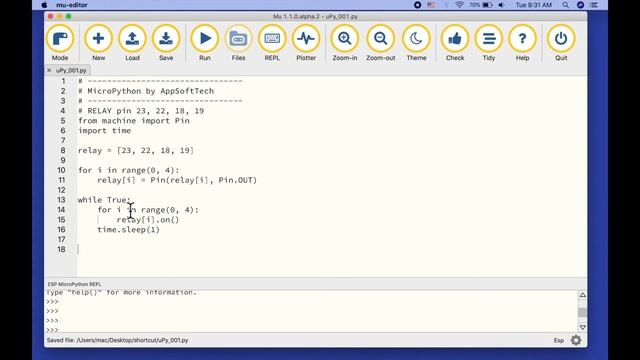Screen dimensions: 640x360
Task: Open the Mode selector
Action: tap(60, 43)
